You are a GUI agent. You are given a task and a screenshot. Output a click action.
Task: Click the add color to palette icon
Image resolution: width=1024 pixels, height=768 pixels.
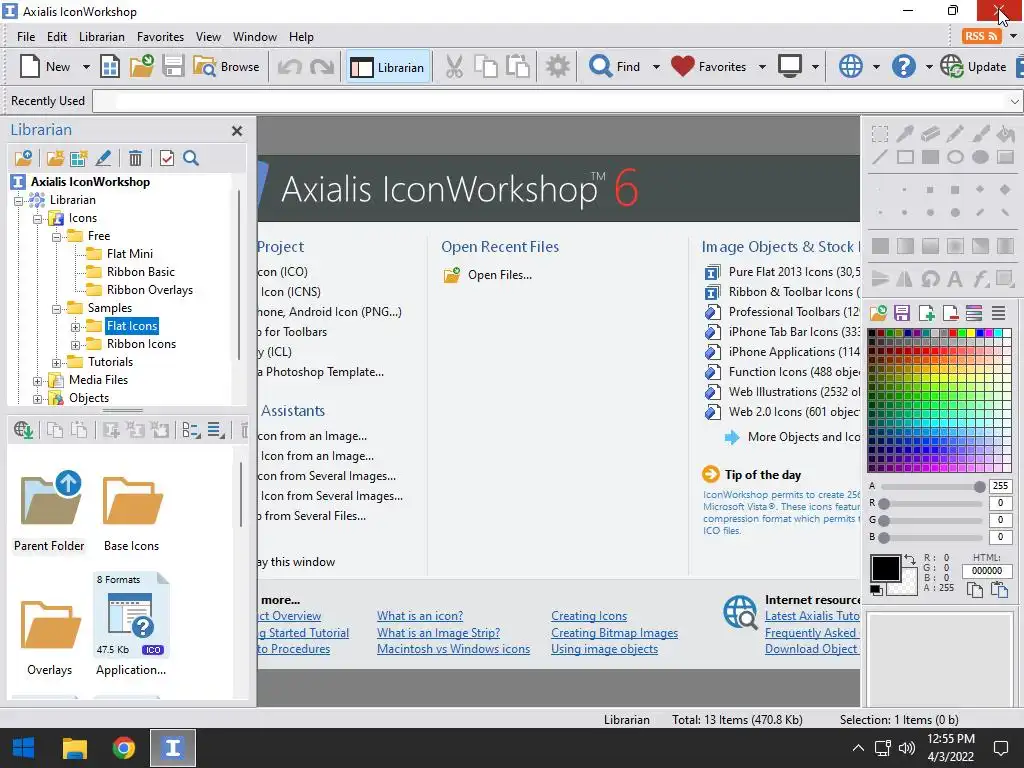pyautogui.click(x=927, y=313)
